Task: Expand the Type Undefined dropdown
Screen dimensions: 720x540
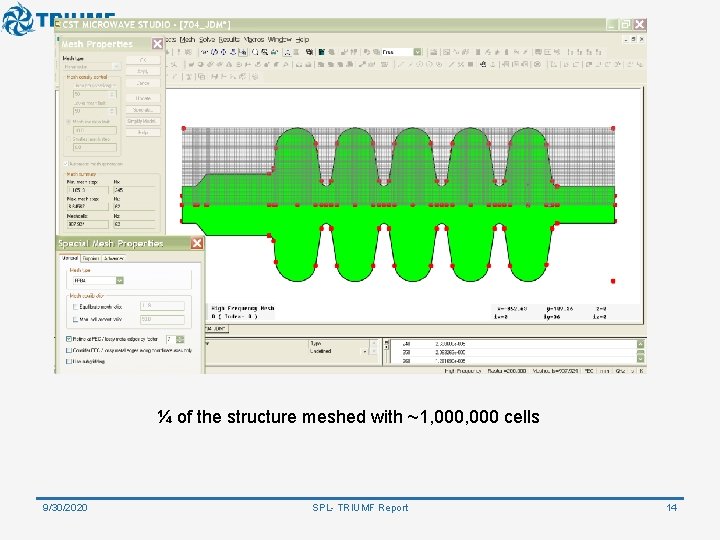Action: 366,351
